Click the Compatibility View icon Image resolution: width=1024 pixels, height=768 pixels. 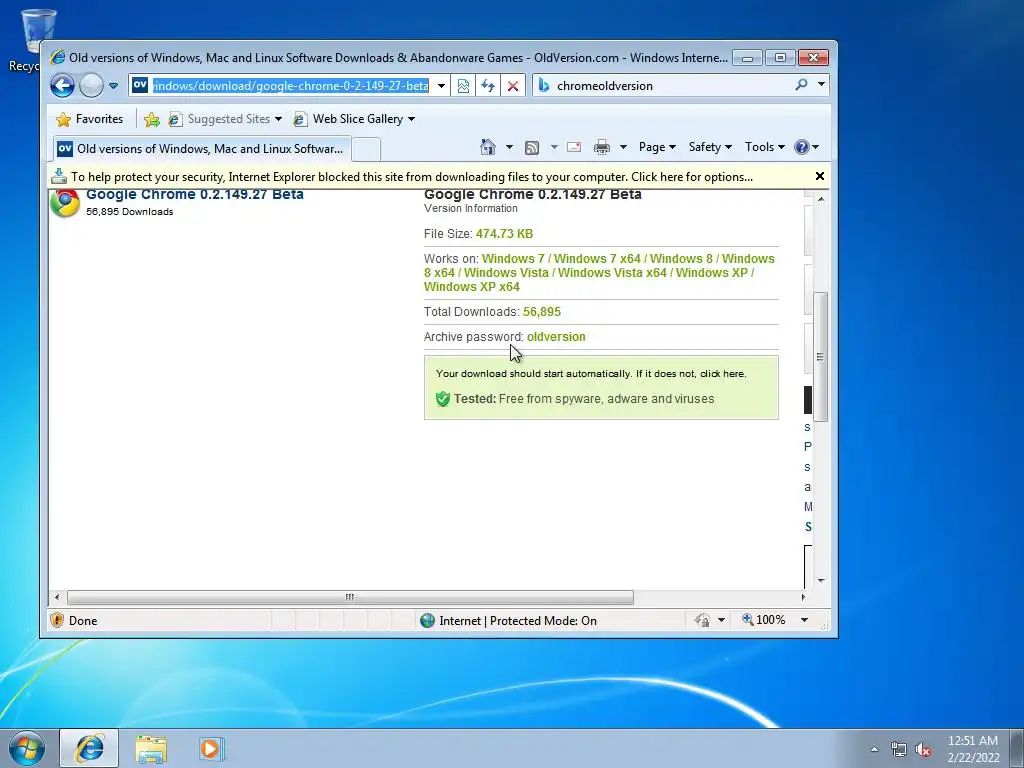463,86
